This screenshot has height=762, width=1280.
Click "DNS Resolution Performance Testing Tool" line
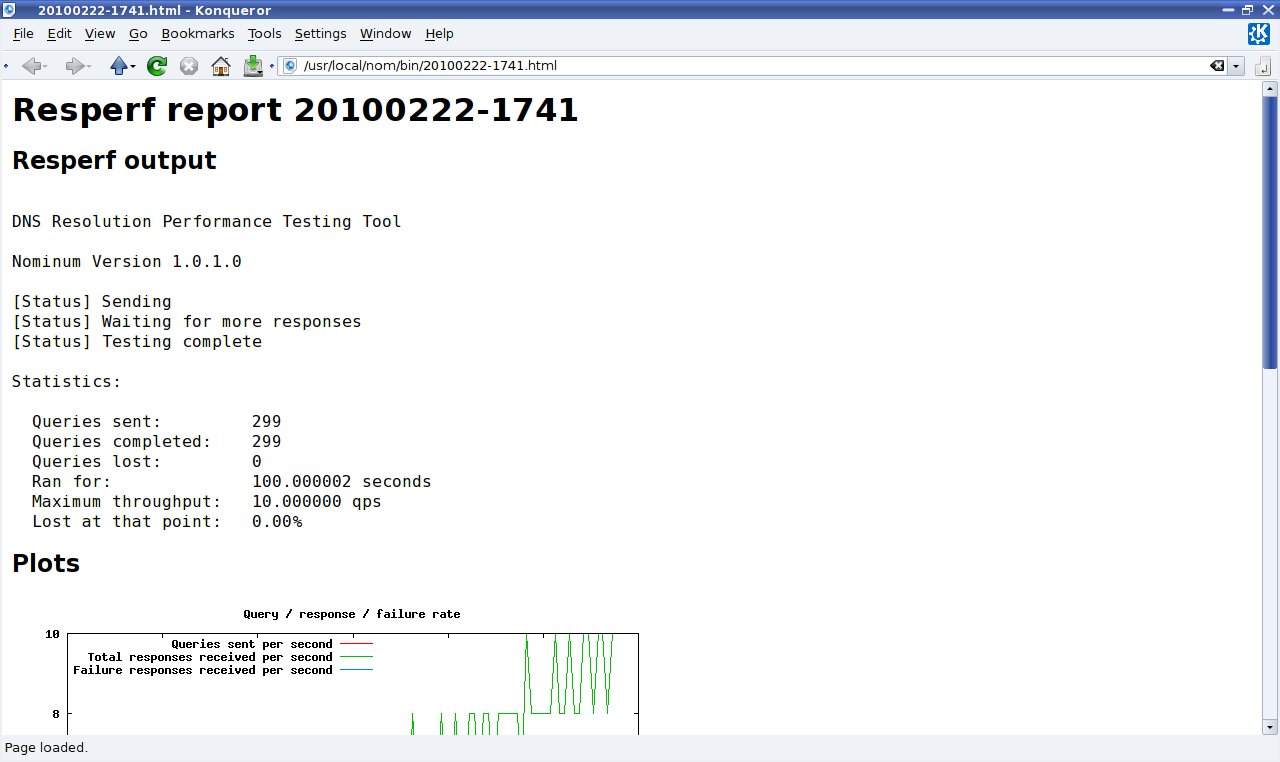pos(207,222)
